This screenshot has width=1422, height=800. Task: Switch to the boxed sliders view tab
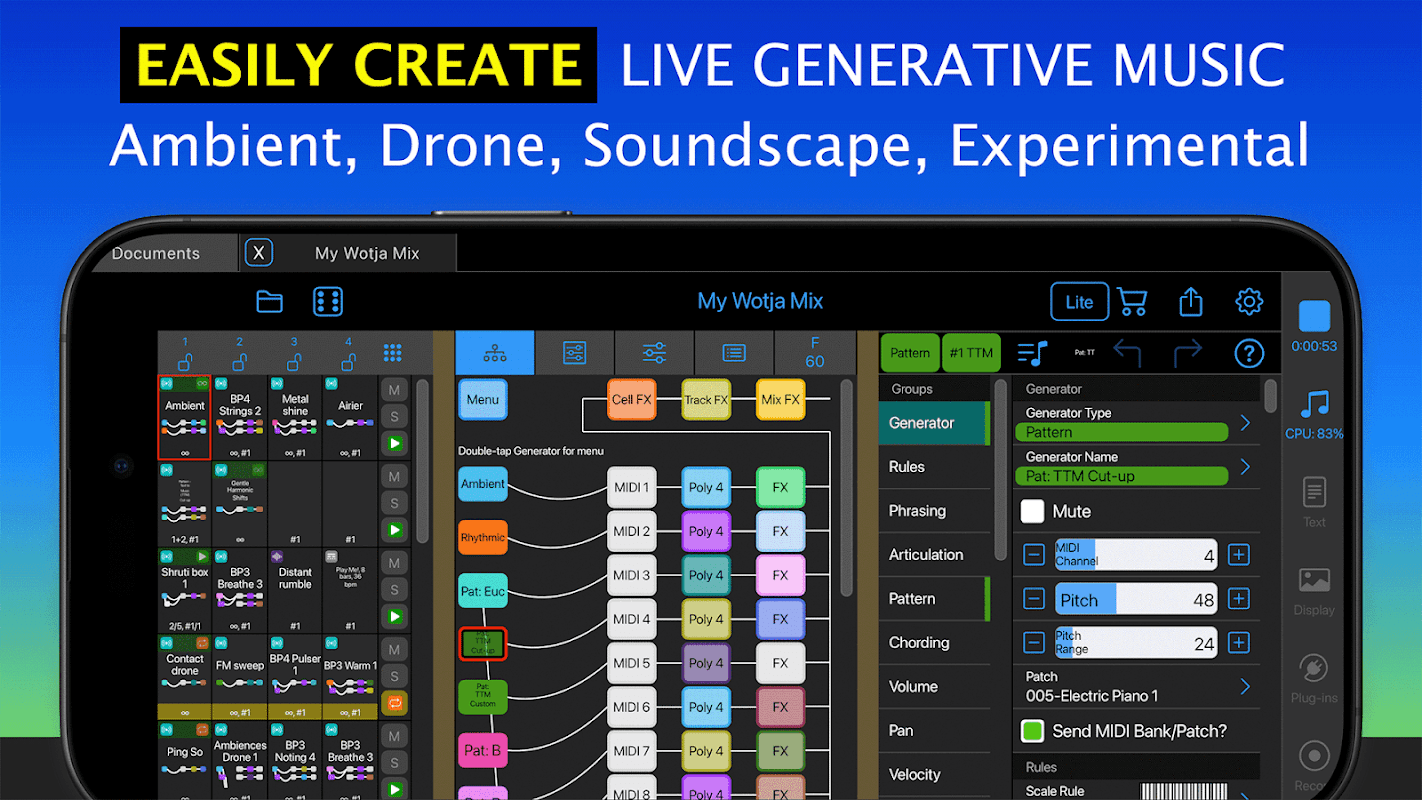[x=575, y=353]
